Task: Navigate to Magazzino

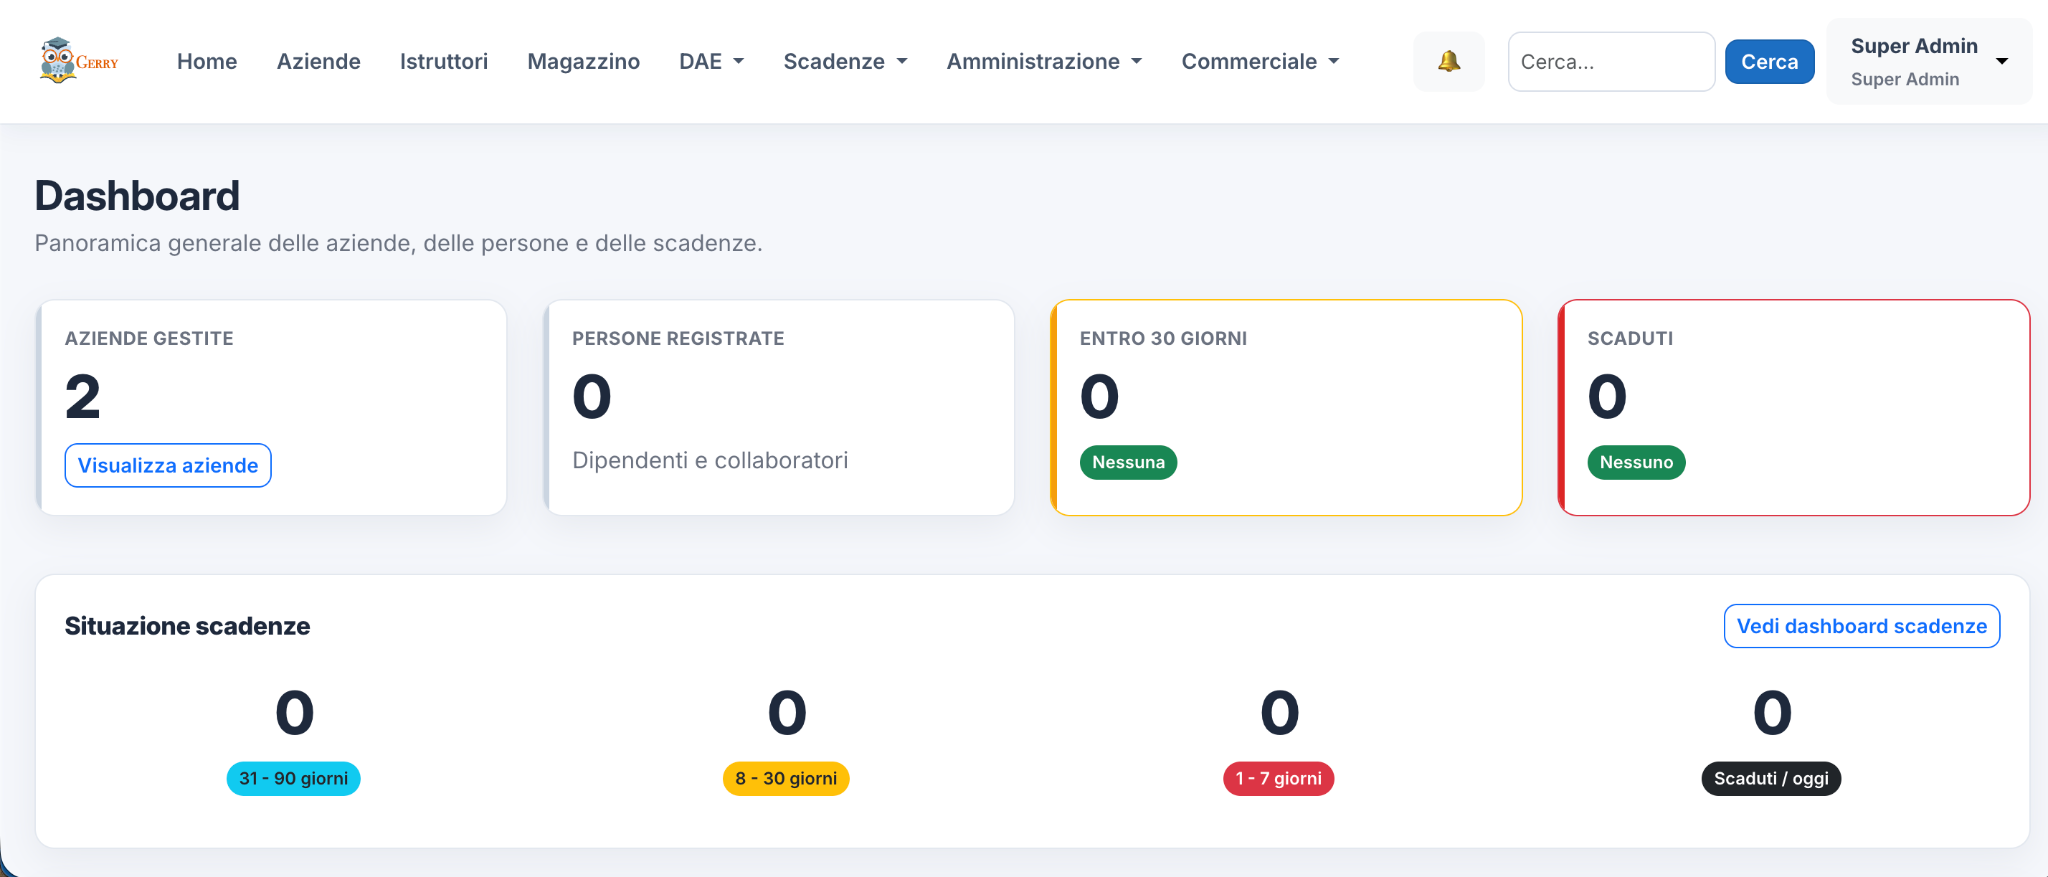Action: (x=584, y=61)
